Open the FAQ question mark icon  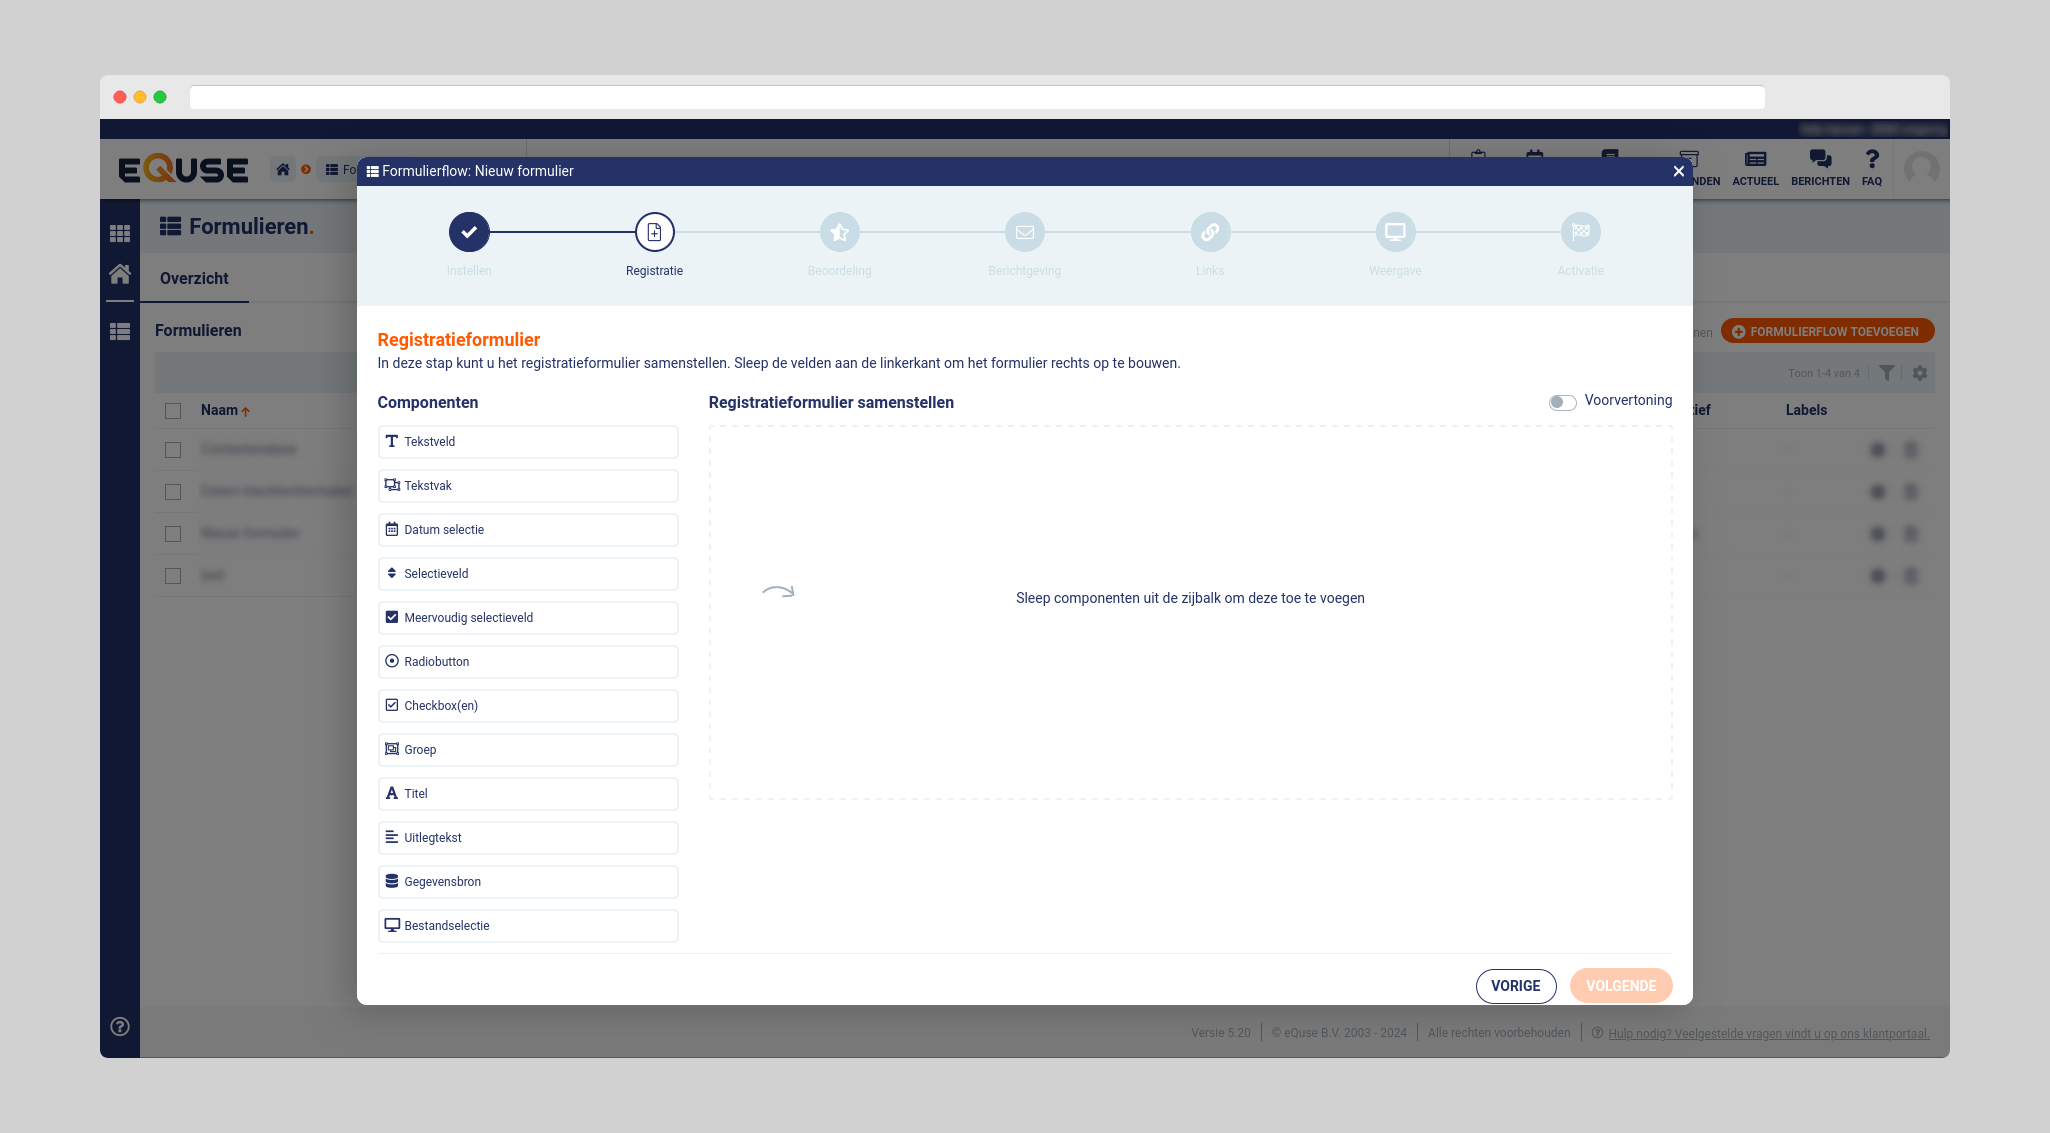click(x=1872, y=159)
